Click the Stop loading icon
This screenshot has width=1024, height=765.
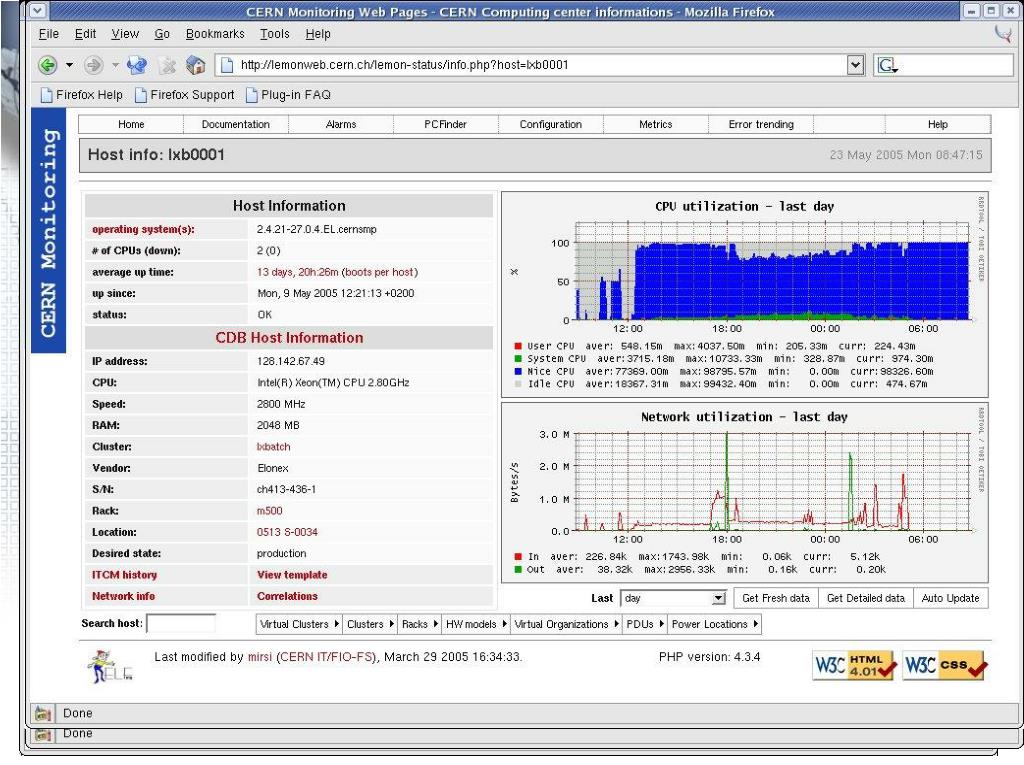(167, 65)
